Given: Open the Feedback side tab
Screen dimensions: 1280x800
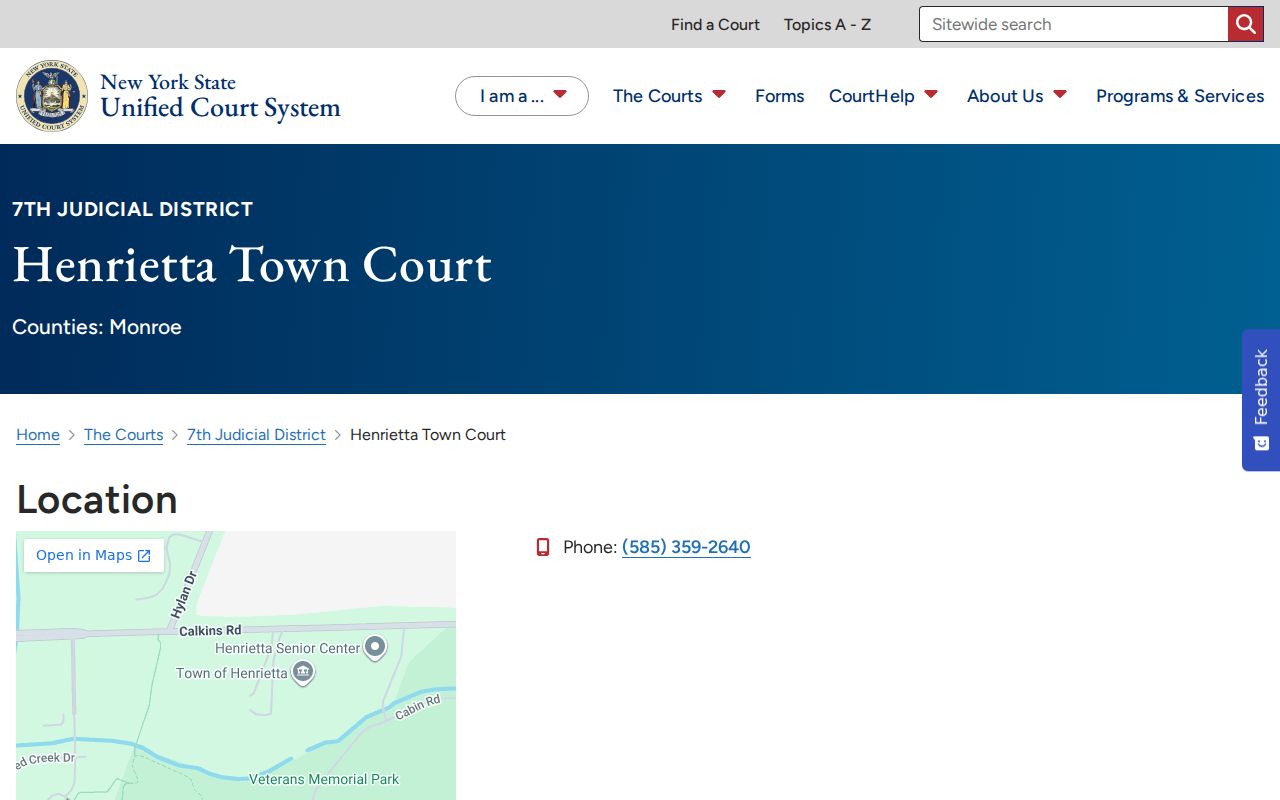Looking at the screenshot, I should (1261, 400).
